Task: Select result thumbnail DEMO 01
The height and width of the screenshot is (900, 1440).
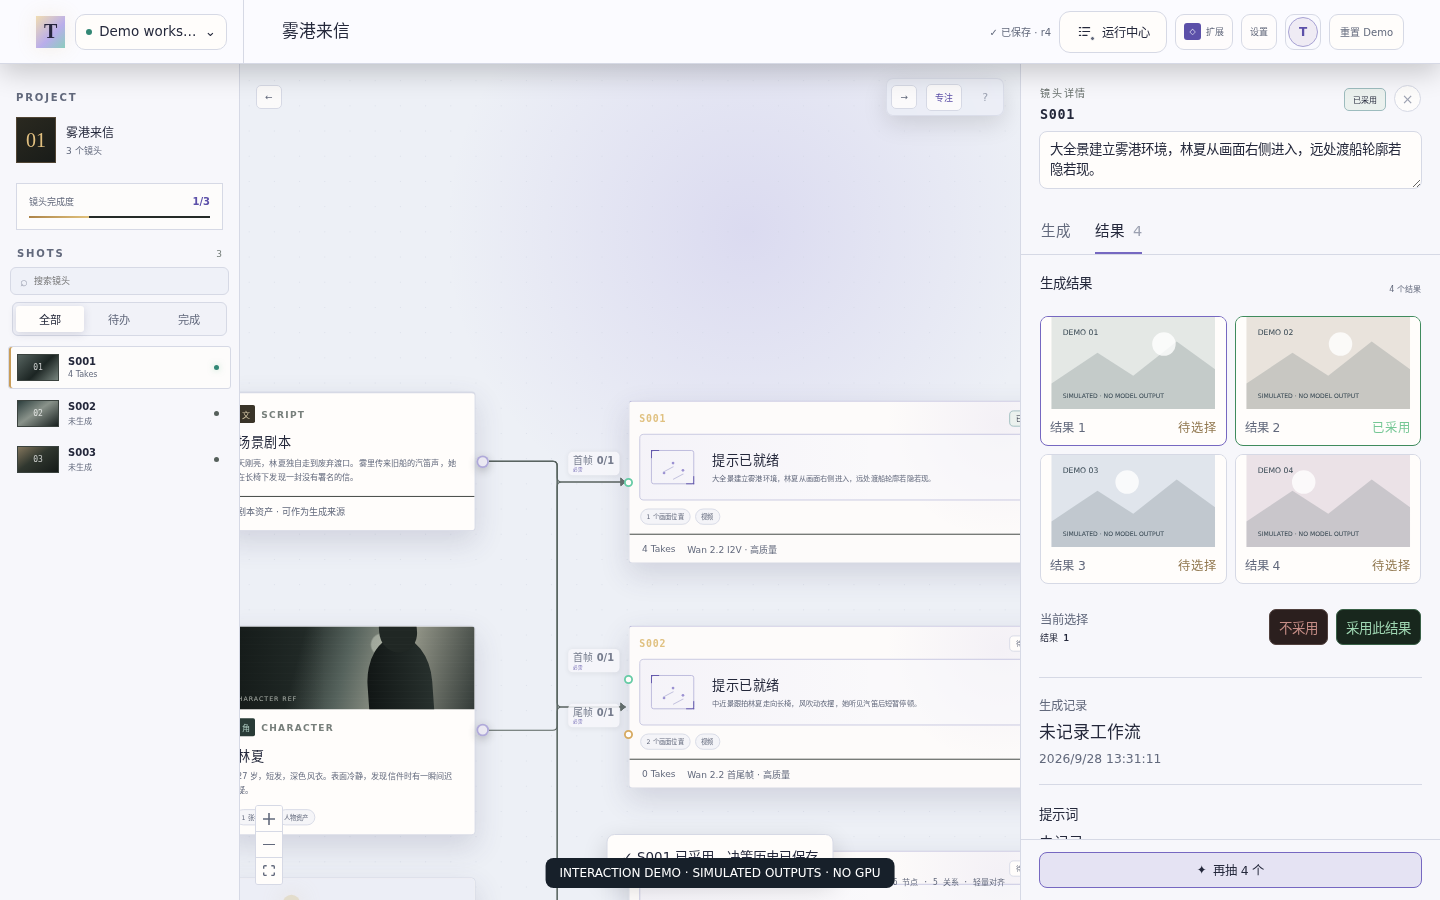Action: point(1133,381)
